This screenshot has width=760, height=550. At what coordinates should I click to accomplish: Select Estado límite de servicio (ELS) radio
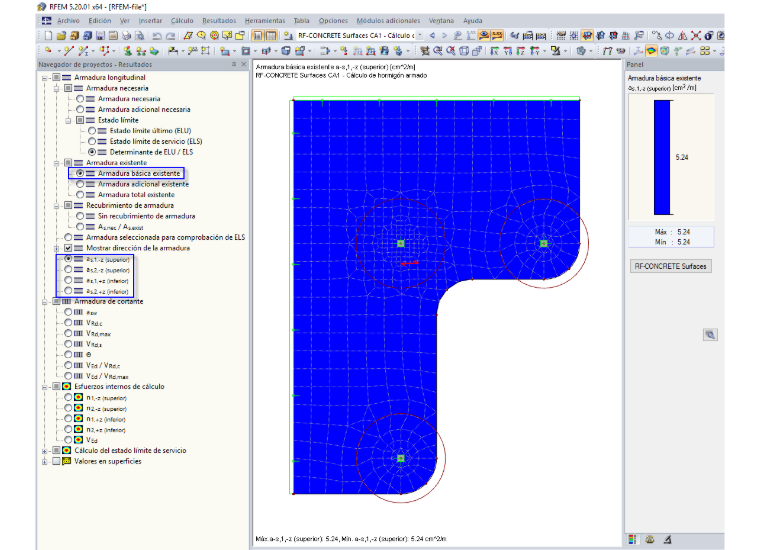click(x=92, y=141)
